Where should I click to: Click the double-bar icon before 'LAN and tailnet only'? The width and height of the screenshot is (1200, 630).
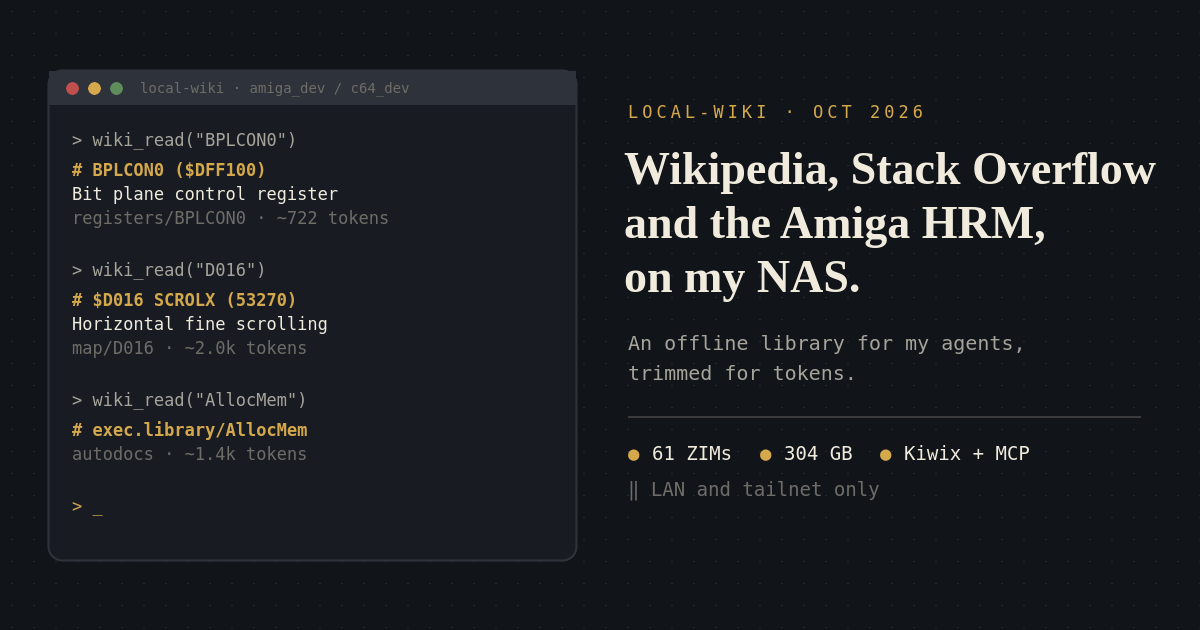tap(633, 490)
